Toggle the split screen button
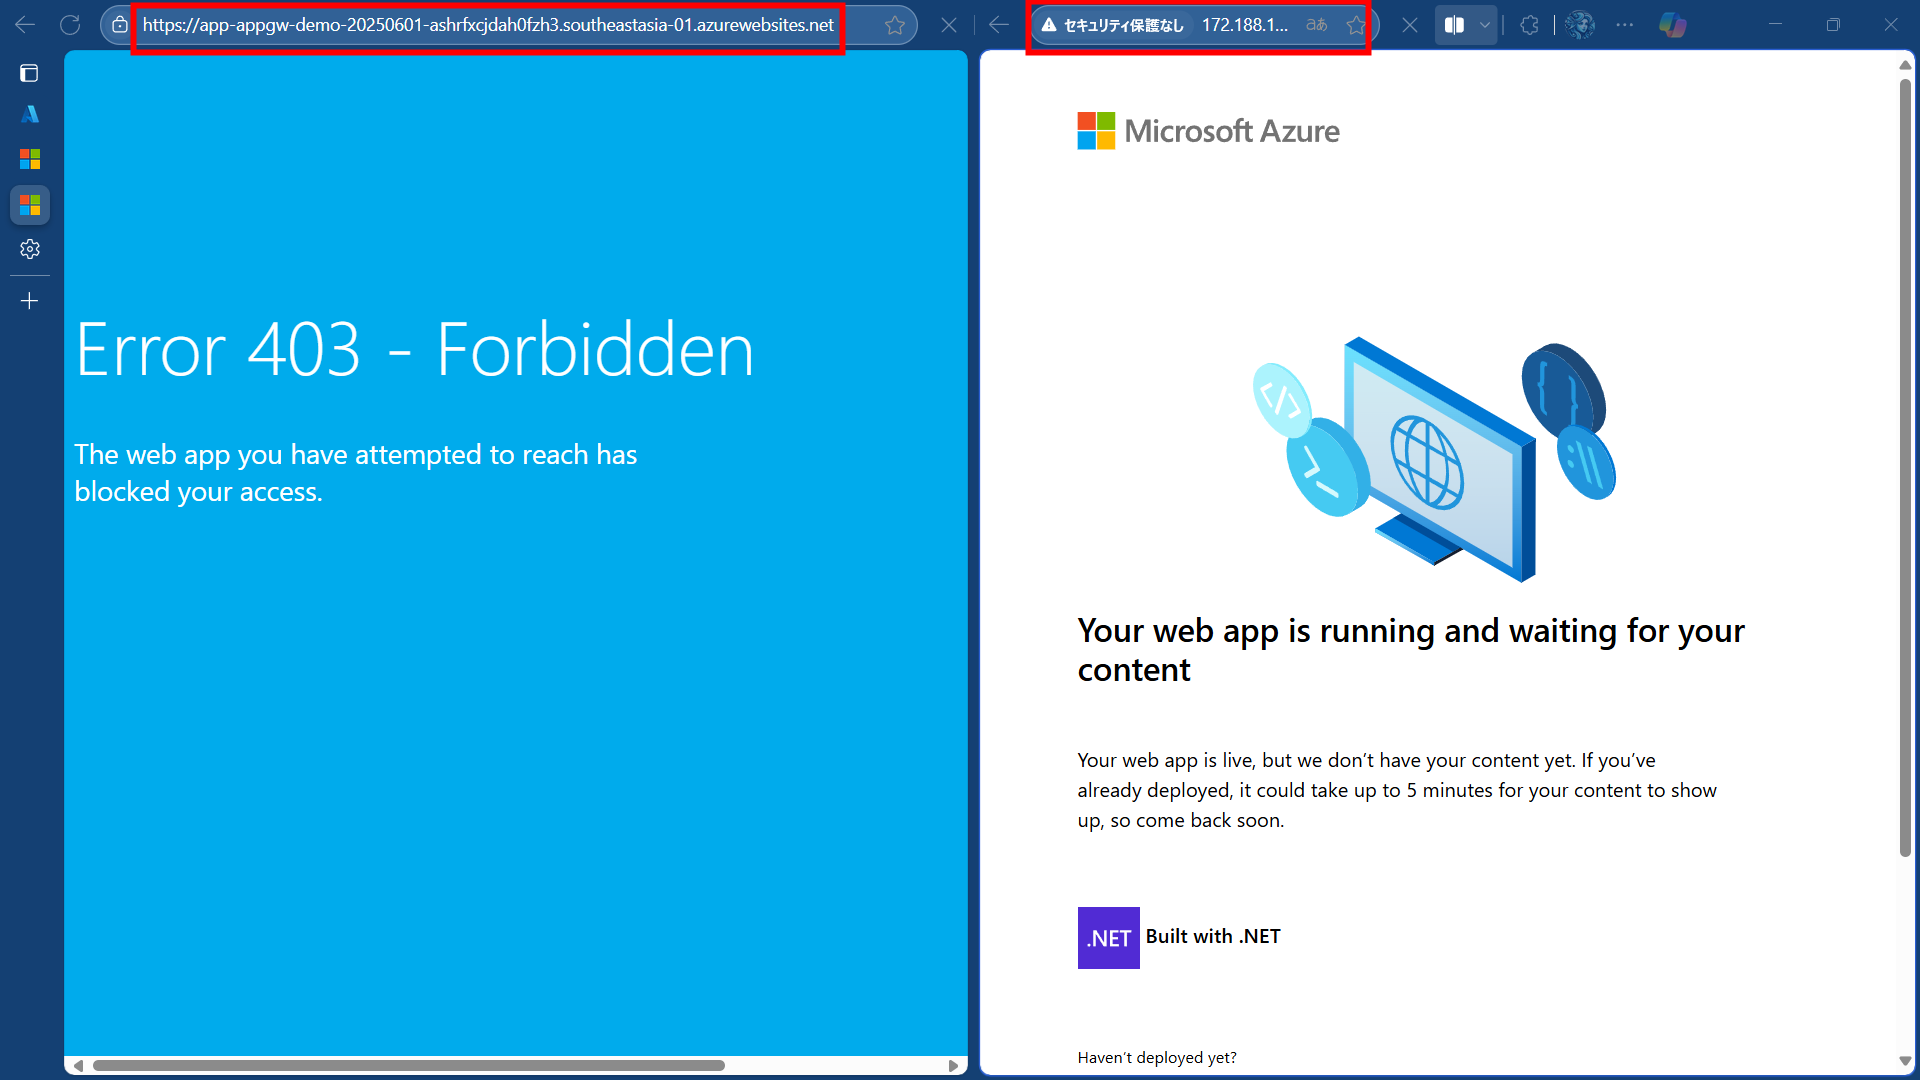 click(x=1455, y=25)
